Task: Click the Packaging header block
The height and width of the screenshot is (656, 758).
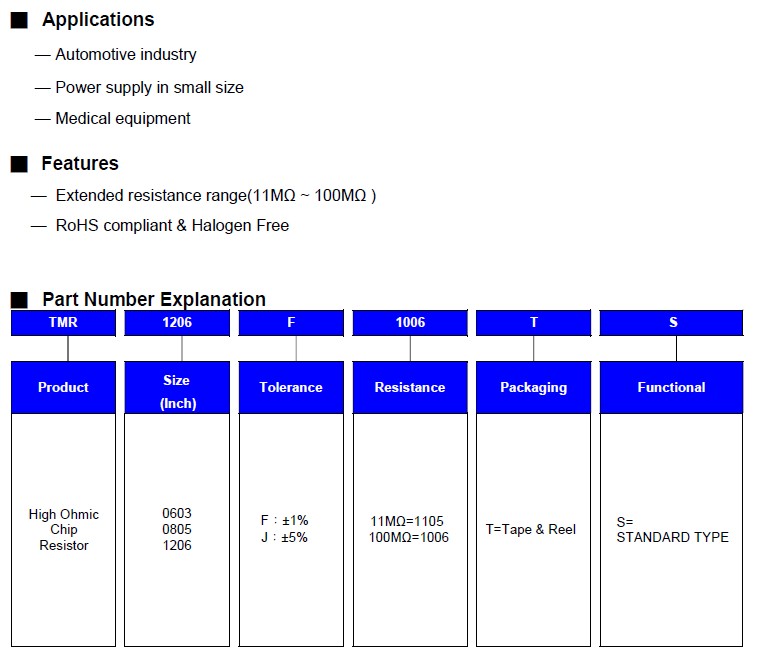Action: 533,388
